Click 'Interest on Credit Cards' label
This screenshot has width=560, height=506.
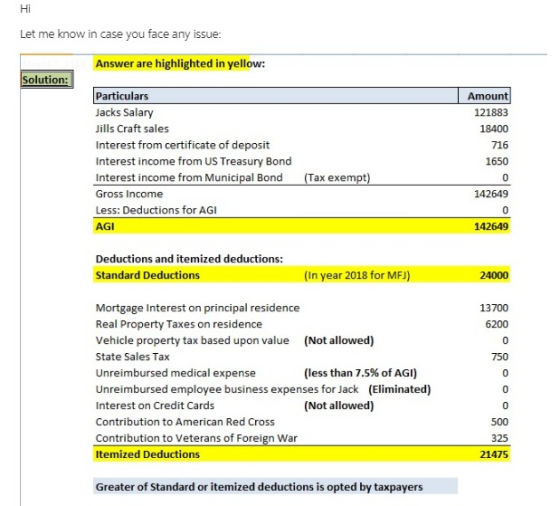[x=155, y=406]
